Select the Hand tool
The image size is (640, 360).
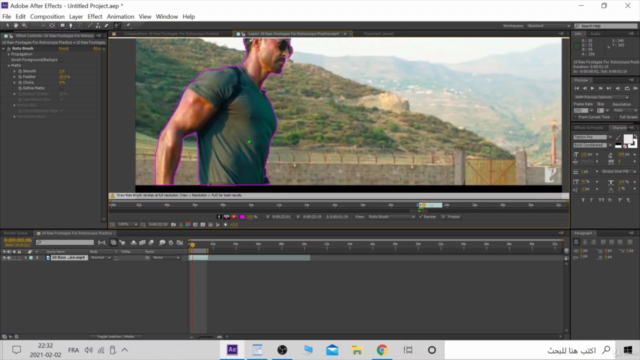pos(16,26)
